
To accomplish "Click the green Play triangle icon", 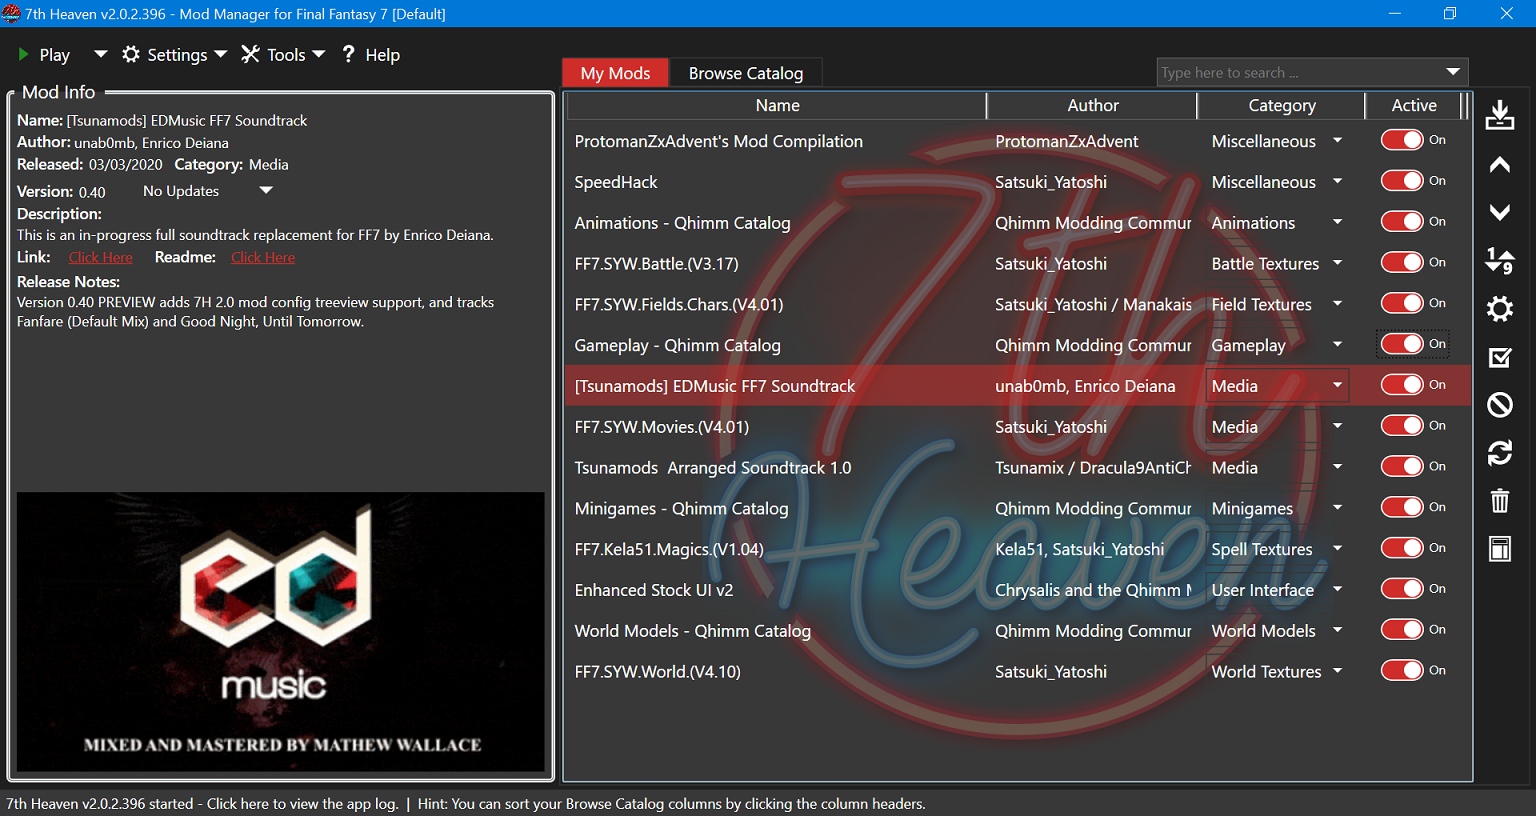I will coord(24,54).
